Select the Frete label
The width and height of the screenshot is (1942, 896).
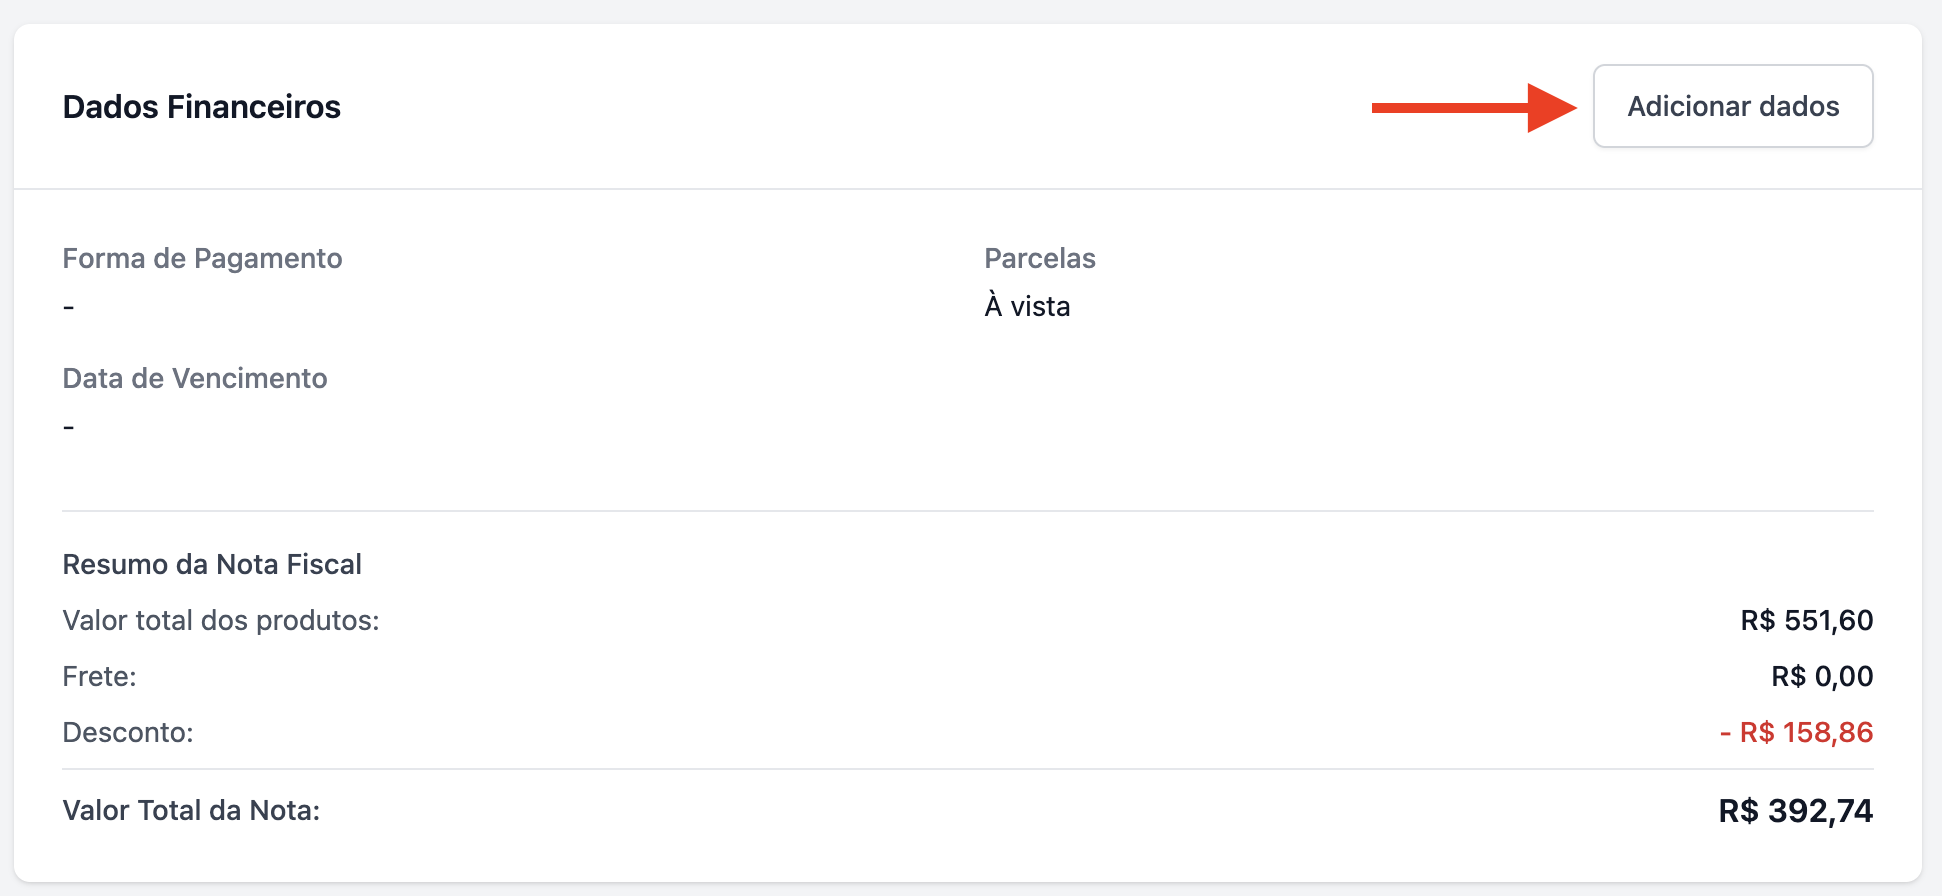point(99,676)
